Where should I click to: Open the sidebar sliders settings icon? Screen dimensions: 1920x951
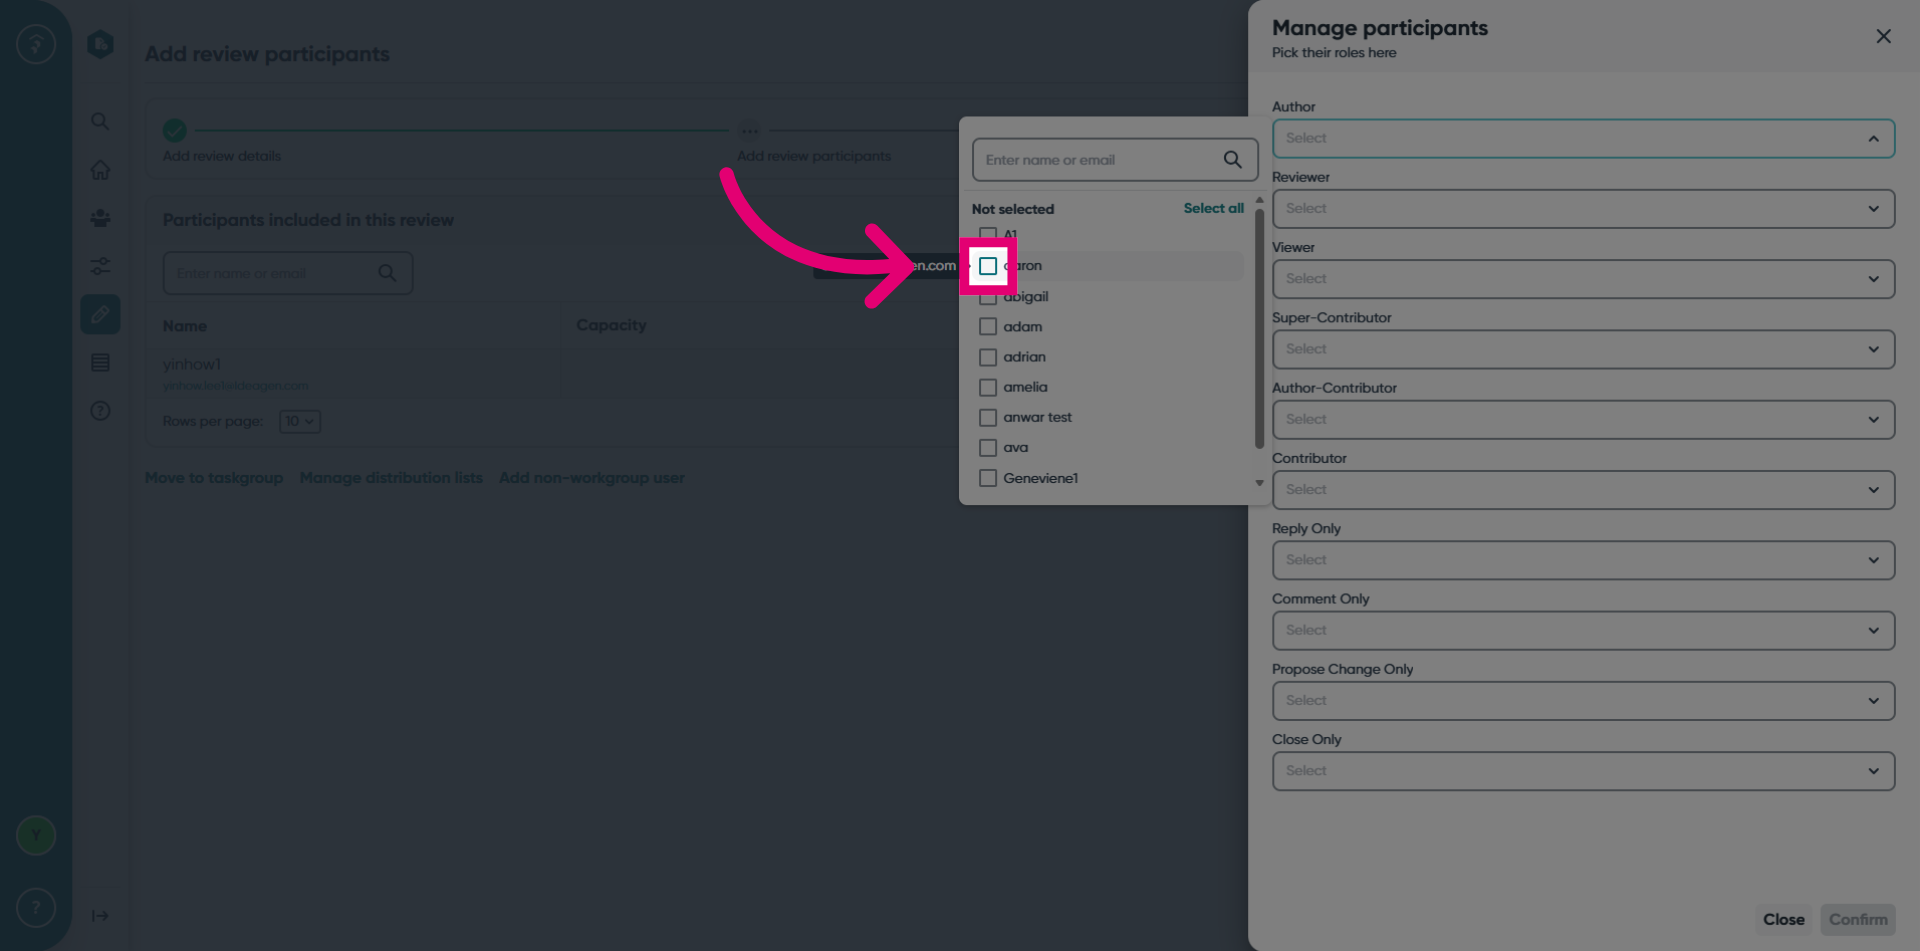[100, 266]
